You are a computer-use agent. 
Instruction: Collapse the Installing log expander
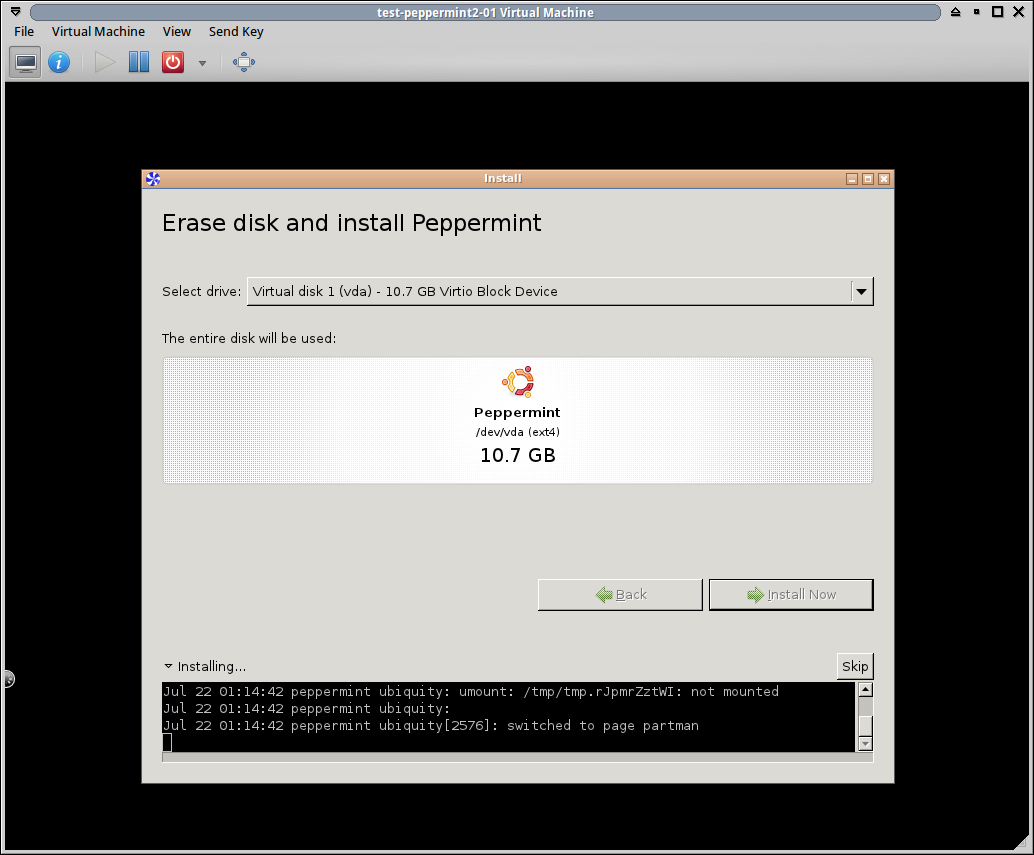pyautogui.click(x=168, y=666)
